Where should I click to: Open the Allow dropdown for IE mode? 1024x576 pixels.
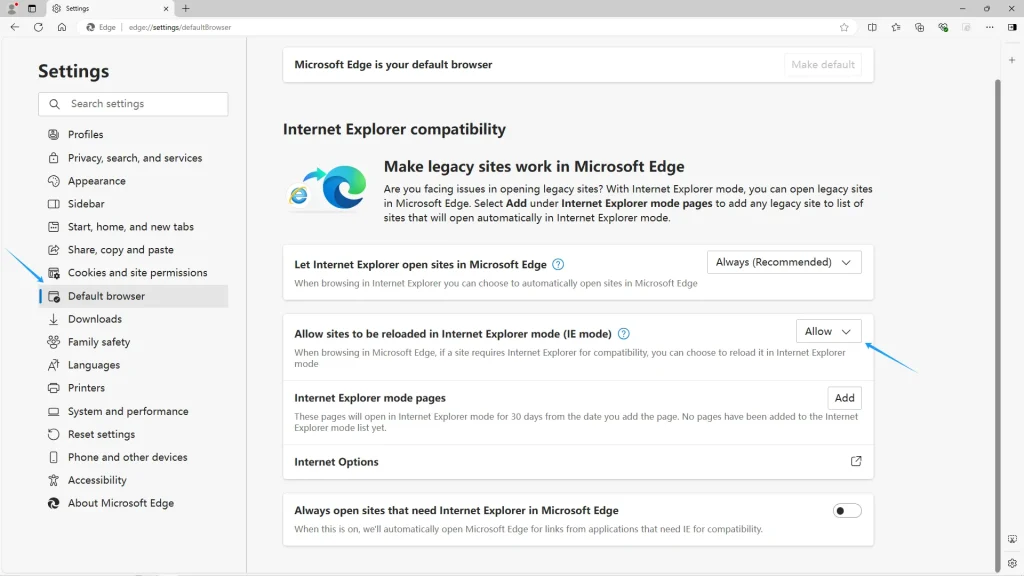(828, 332)
